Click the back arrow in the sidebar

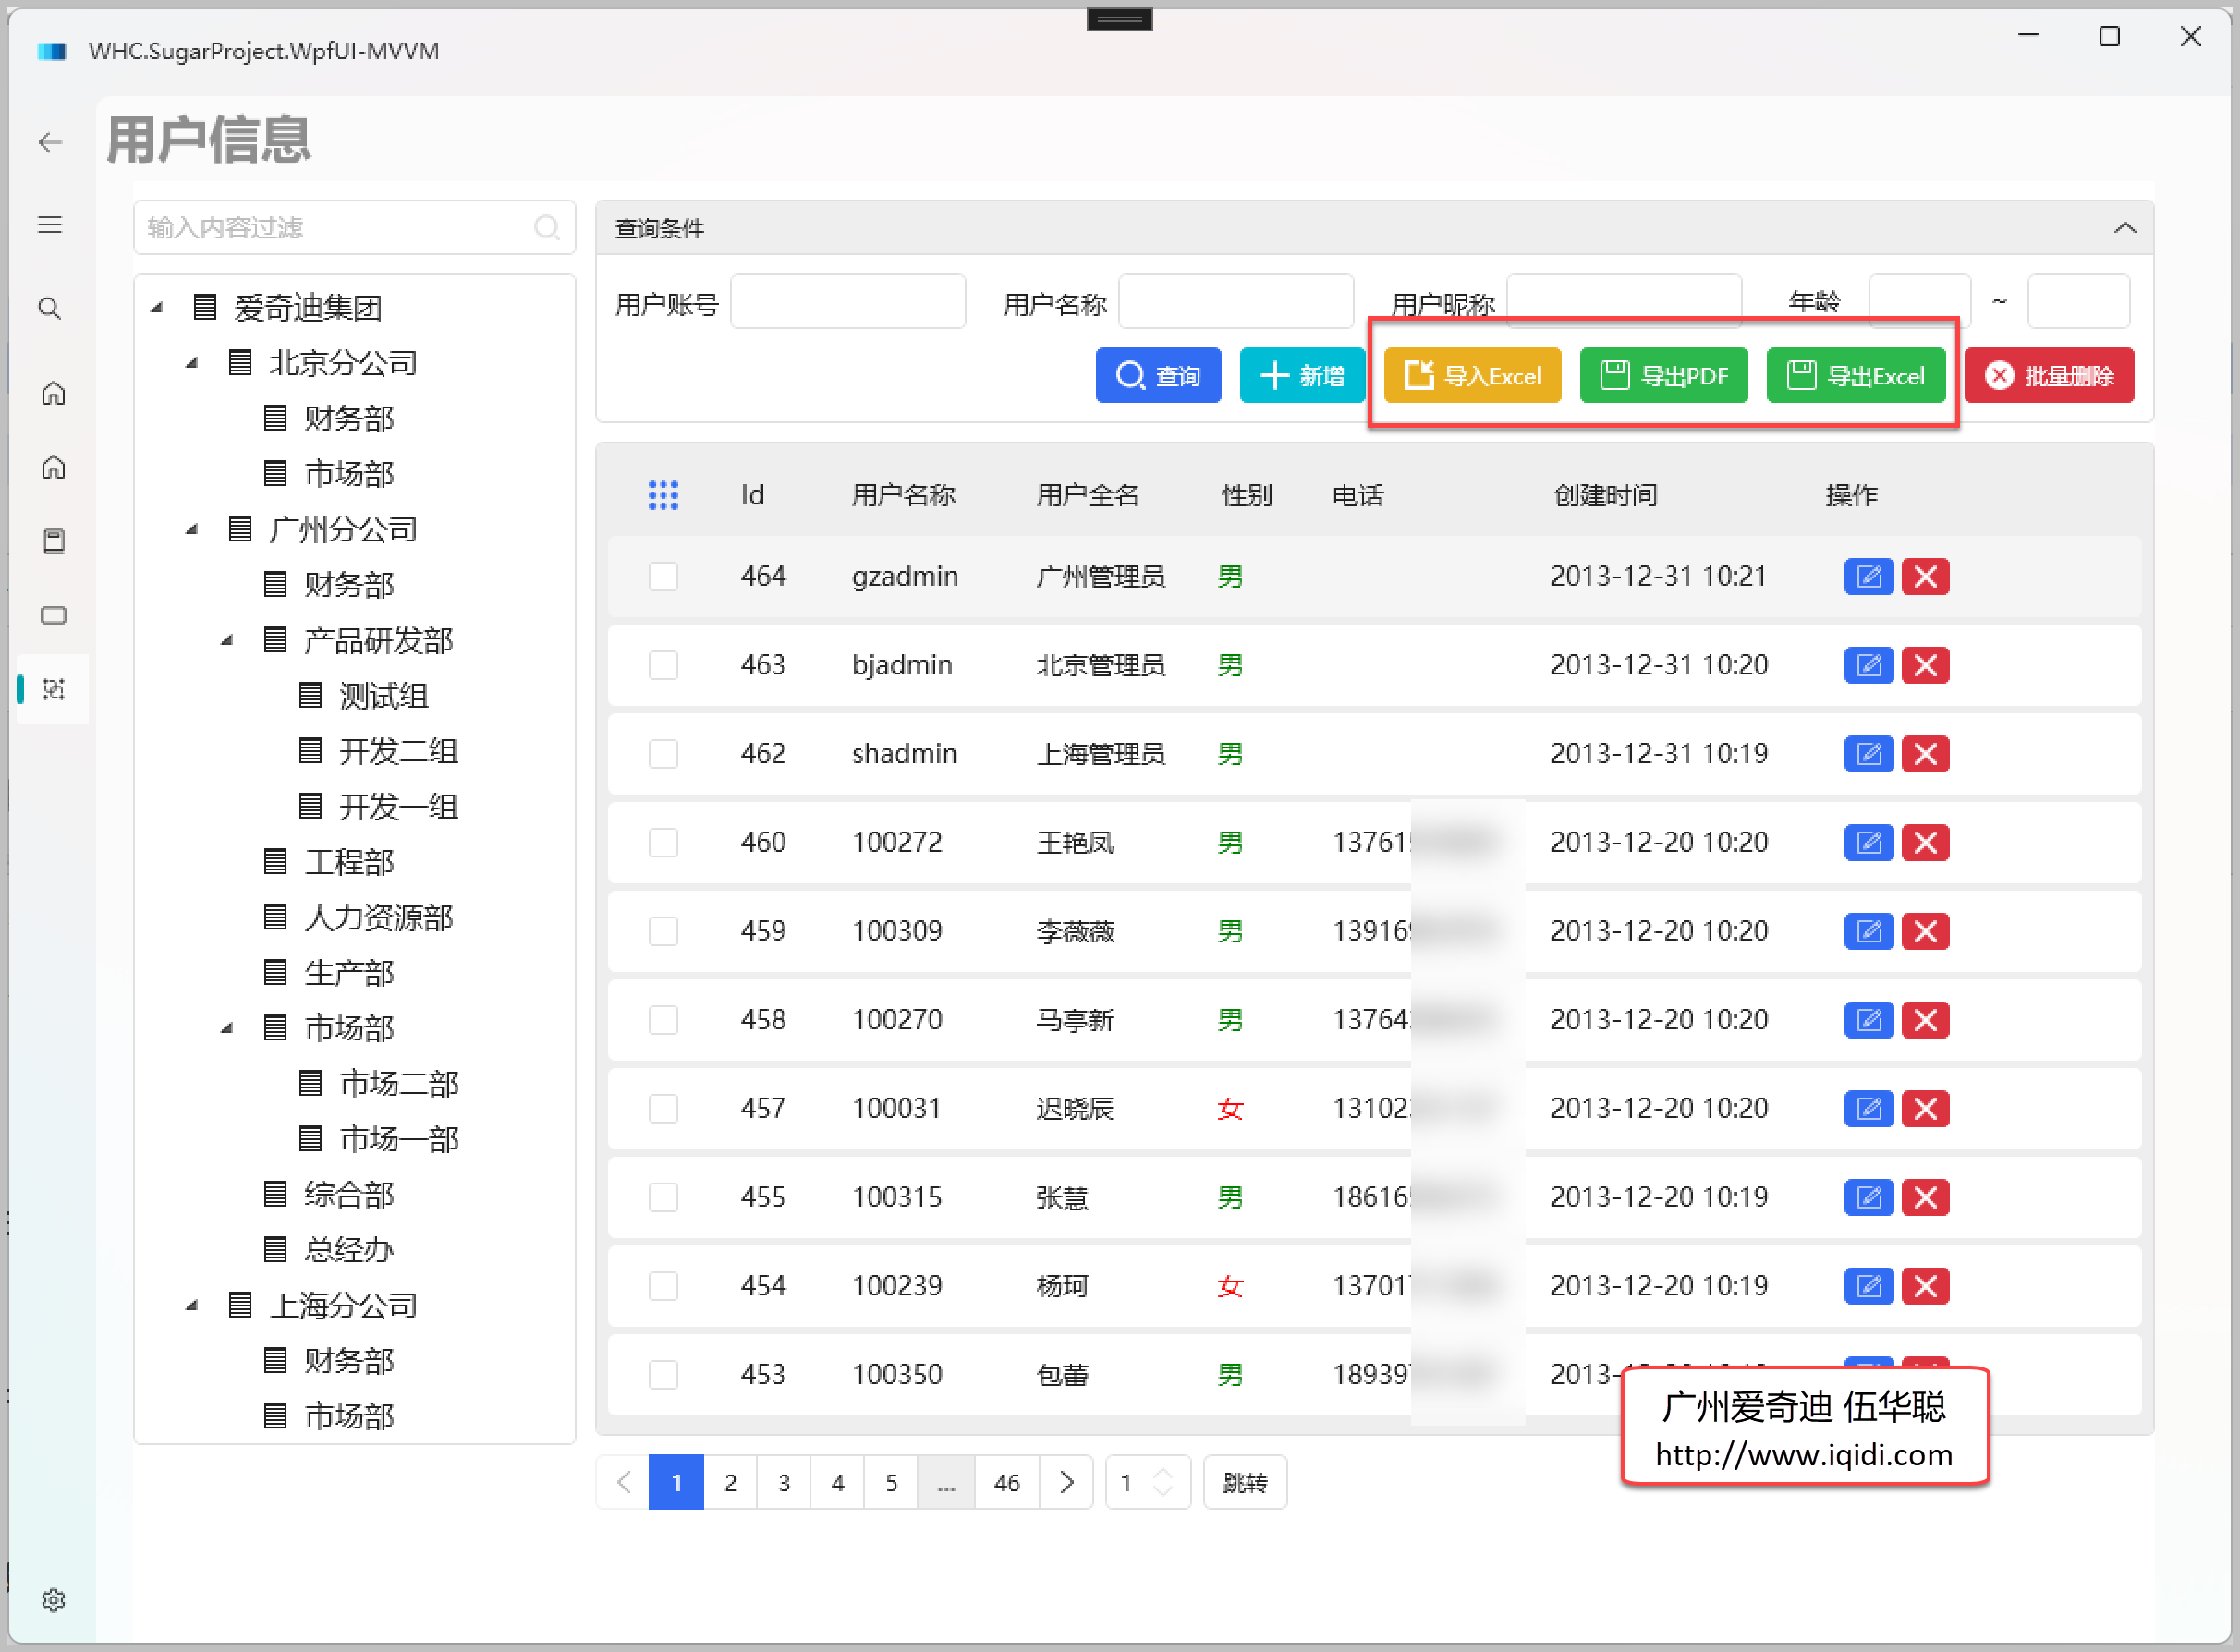point(50,142)
